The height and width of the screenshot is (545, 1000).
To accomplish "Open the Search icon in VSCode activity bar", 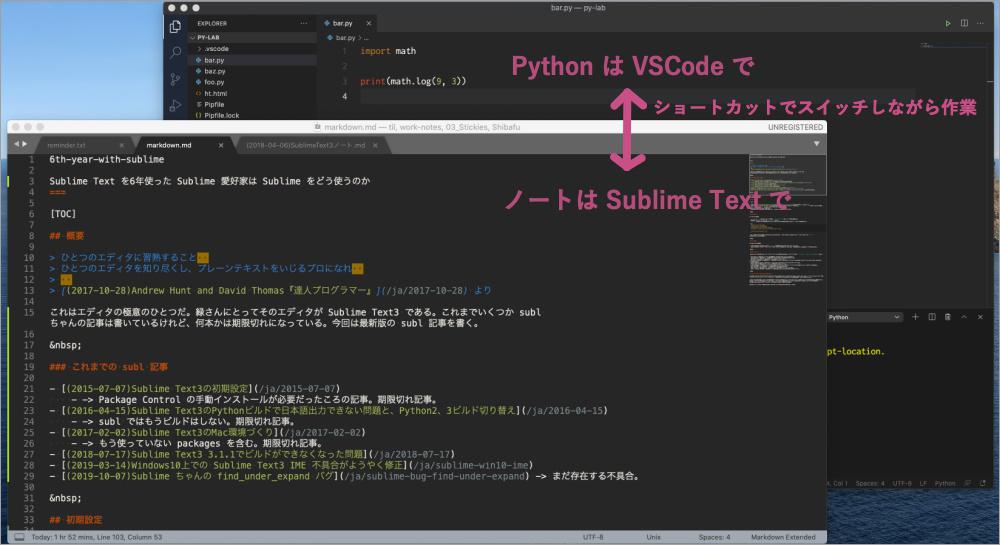I will [x=175, y=52].
